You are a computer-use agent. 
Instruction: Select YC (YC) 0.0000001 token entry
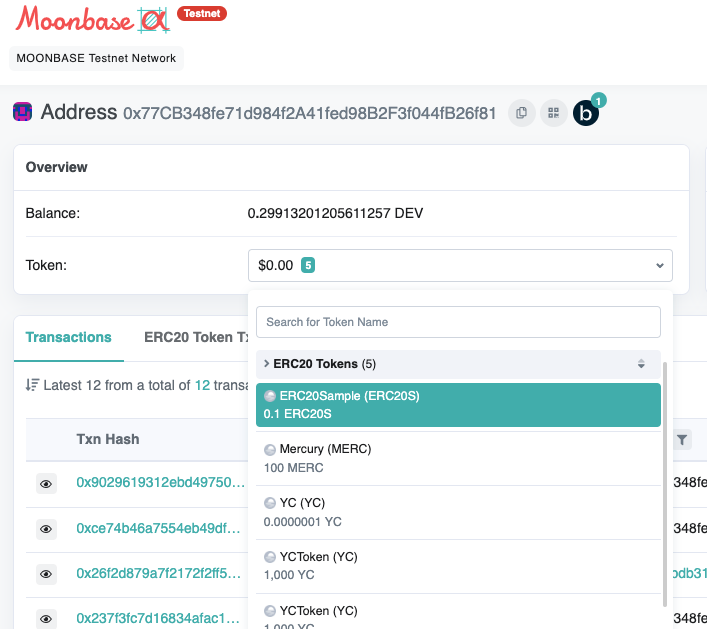458,512
